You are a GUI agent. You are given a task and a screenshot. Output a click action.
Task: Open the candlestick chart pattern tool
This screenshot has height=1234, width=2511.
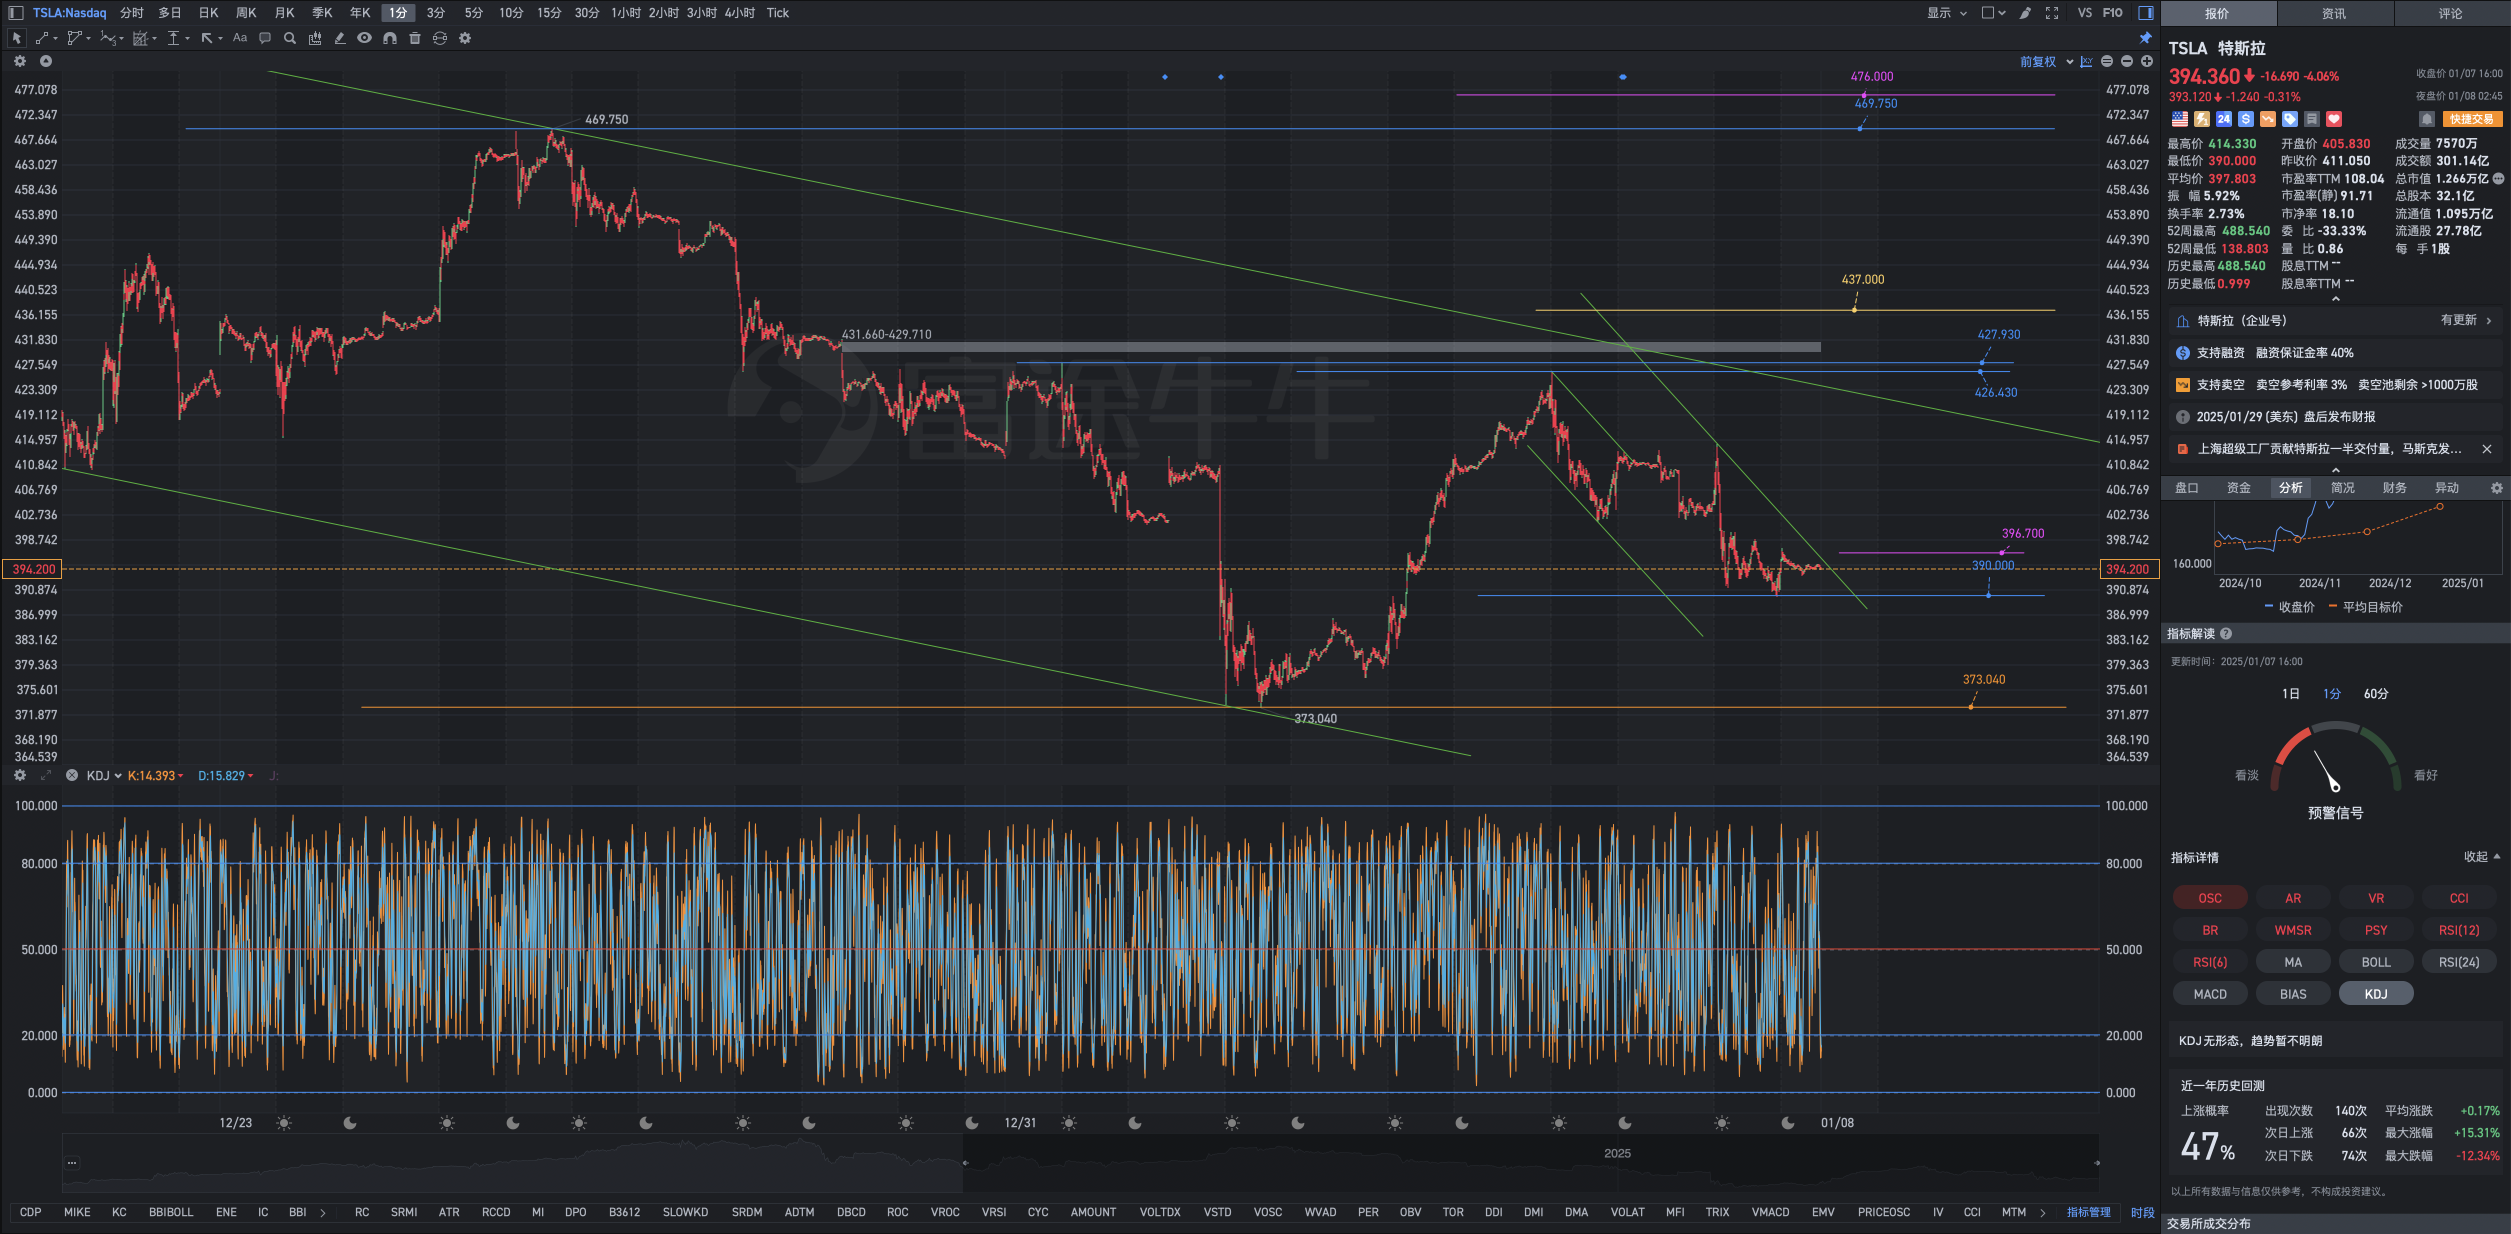pos(315,38)
